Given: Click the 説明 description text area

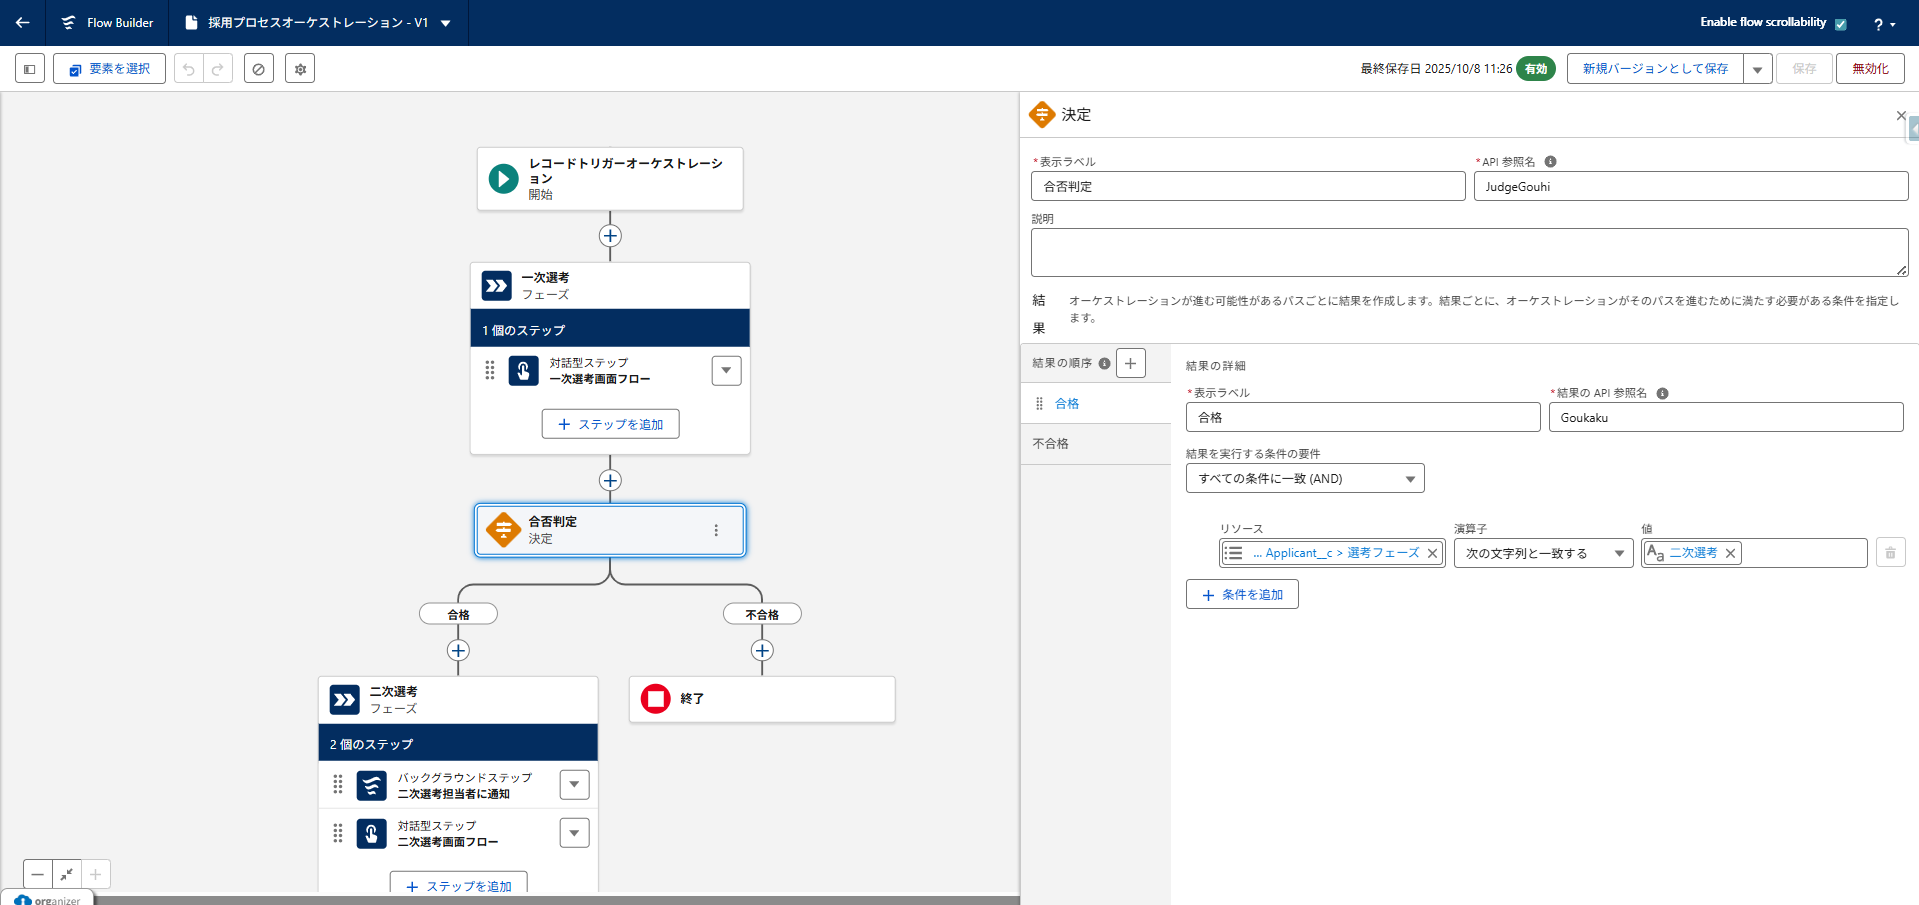Looking at the screenshot, I should [1468, 252].
